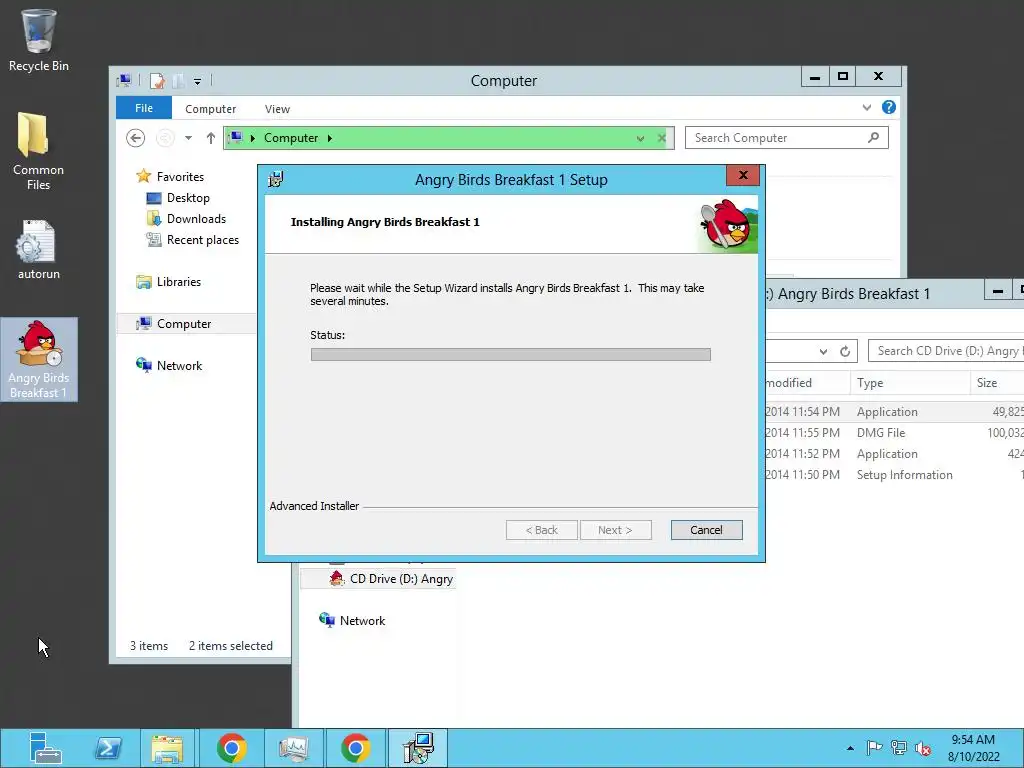Image resolution: width=1024 pixels, height=768 pixels.
Task: Open address dropdown in CD Drive window
Action: 823,351
